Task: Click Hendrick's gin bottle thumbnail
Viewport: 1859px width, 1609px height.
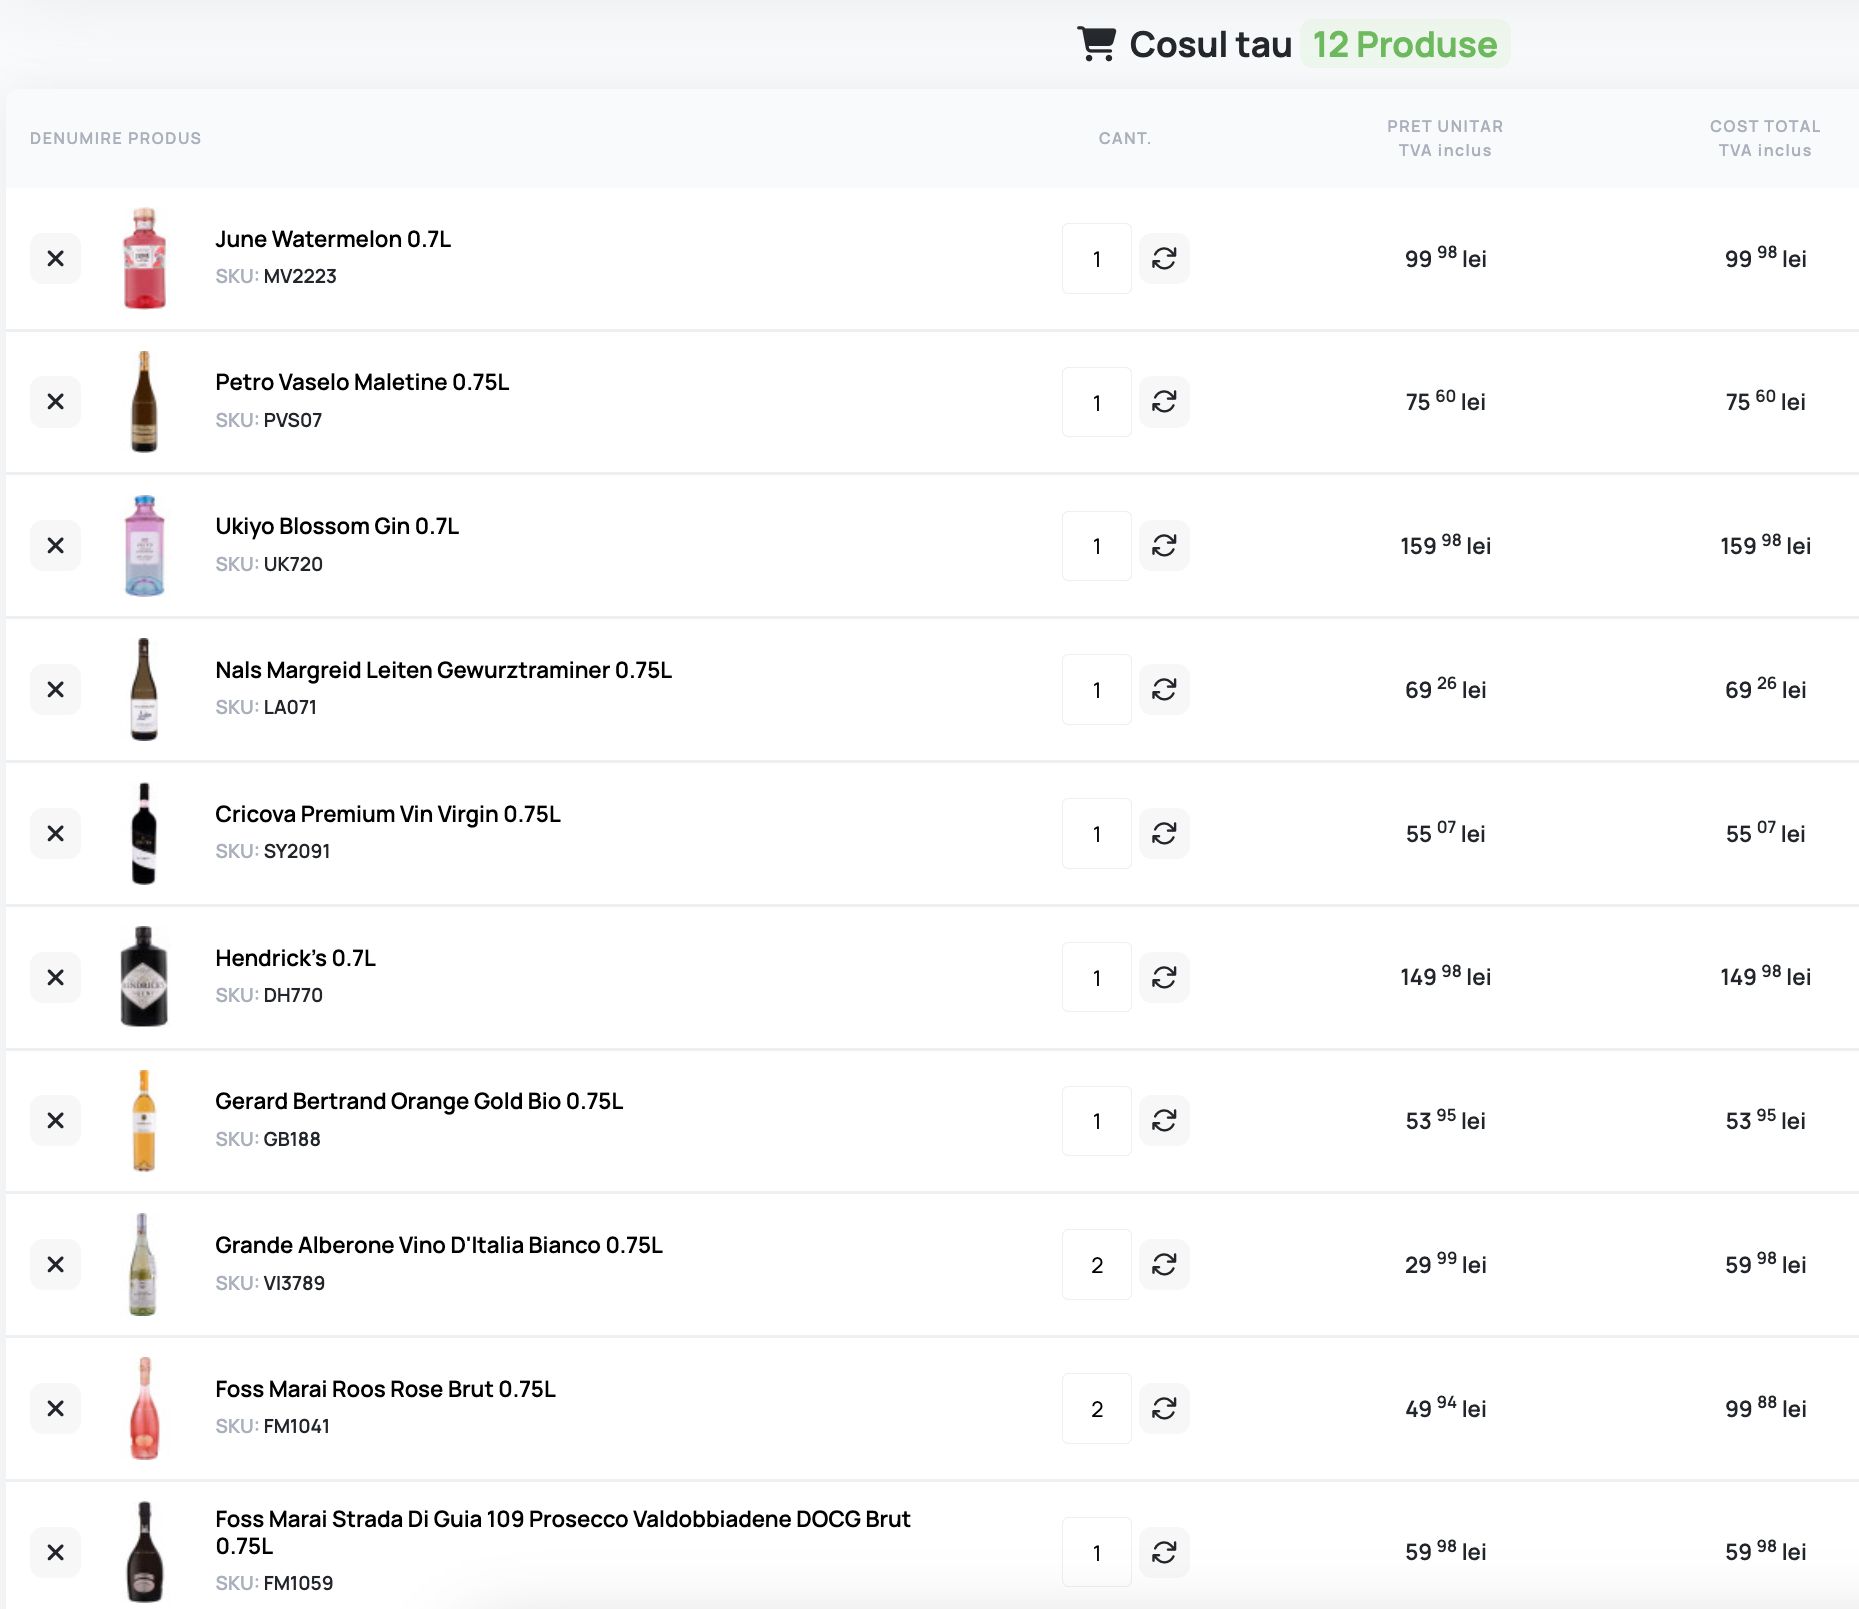Action: click(x=144, y=977)
